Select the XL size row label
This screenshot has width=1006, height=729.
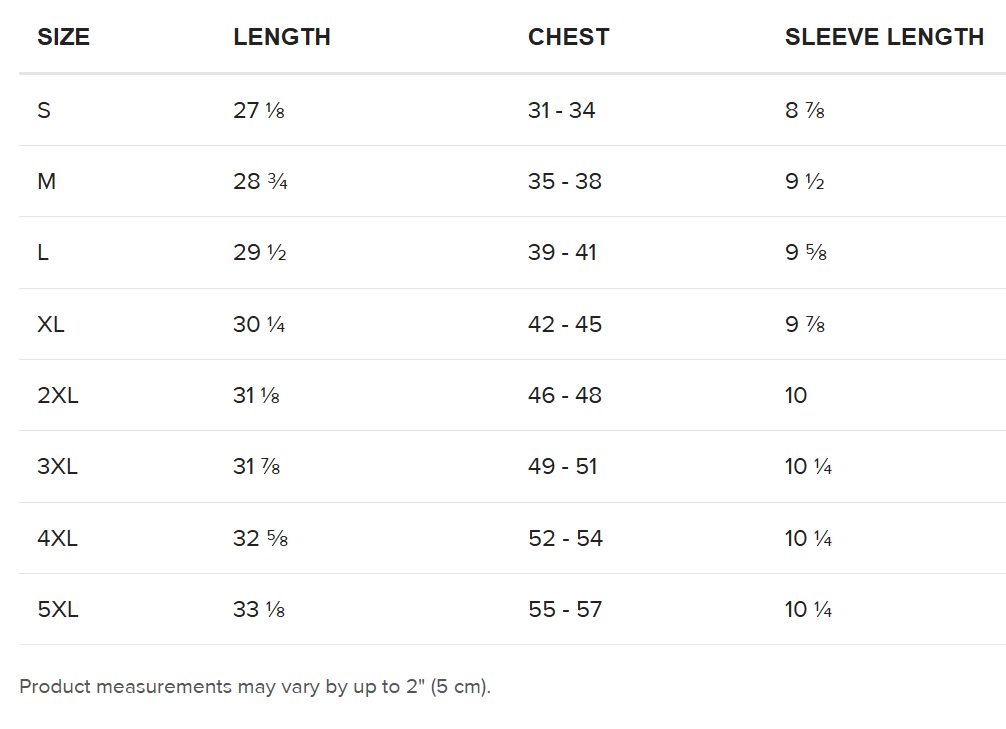tap(51, 325)
